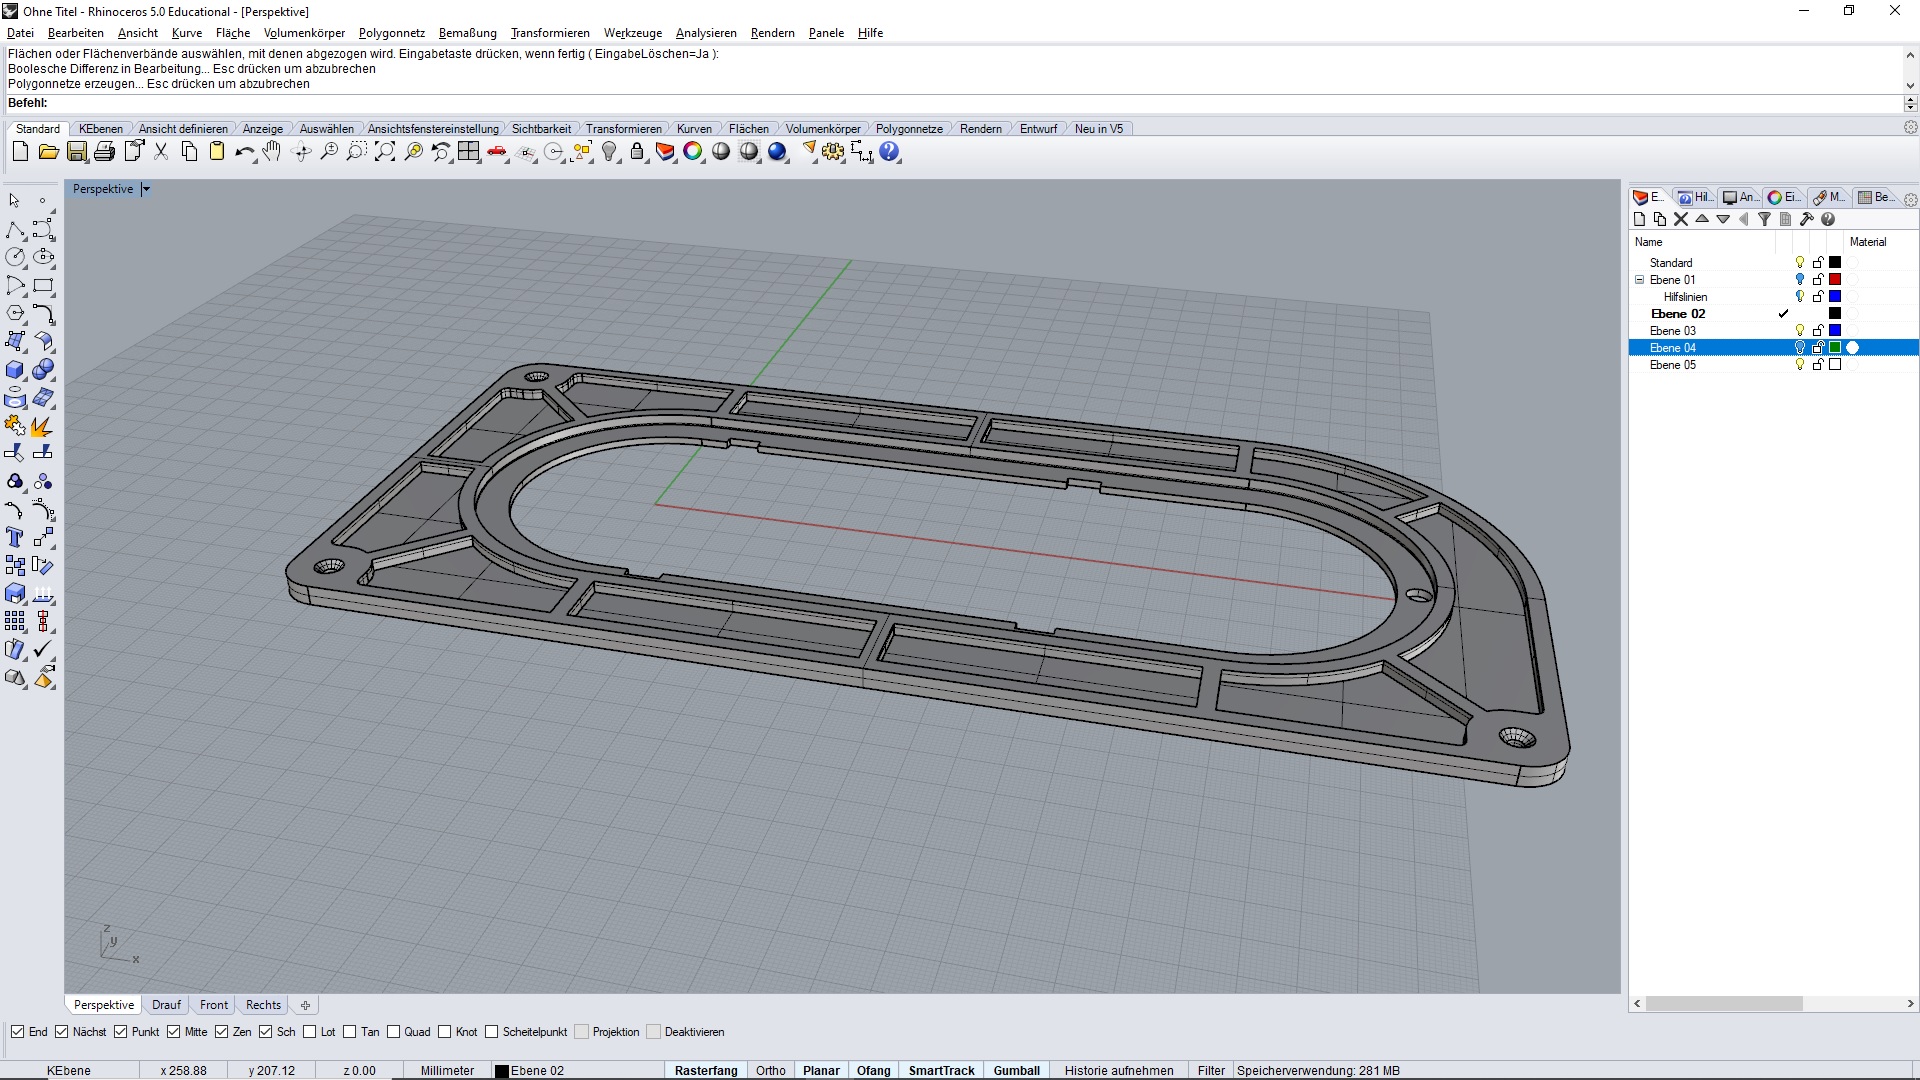
Task: Enable the Lot object snap checkbox
Action: pyautogui.click(x=309, y=1032)
